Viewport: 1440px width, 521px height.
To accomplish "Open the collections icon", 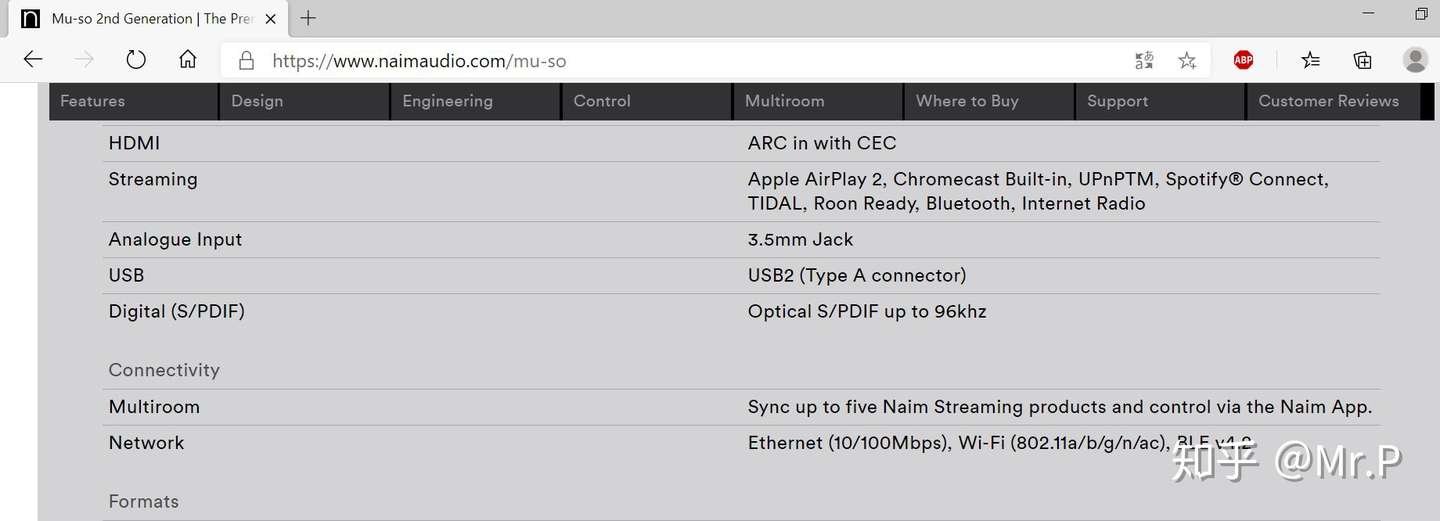I will 1362,60.
